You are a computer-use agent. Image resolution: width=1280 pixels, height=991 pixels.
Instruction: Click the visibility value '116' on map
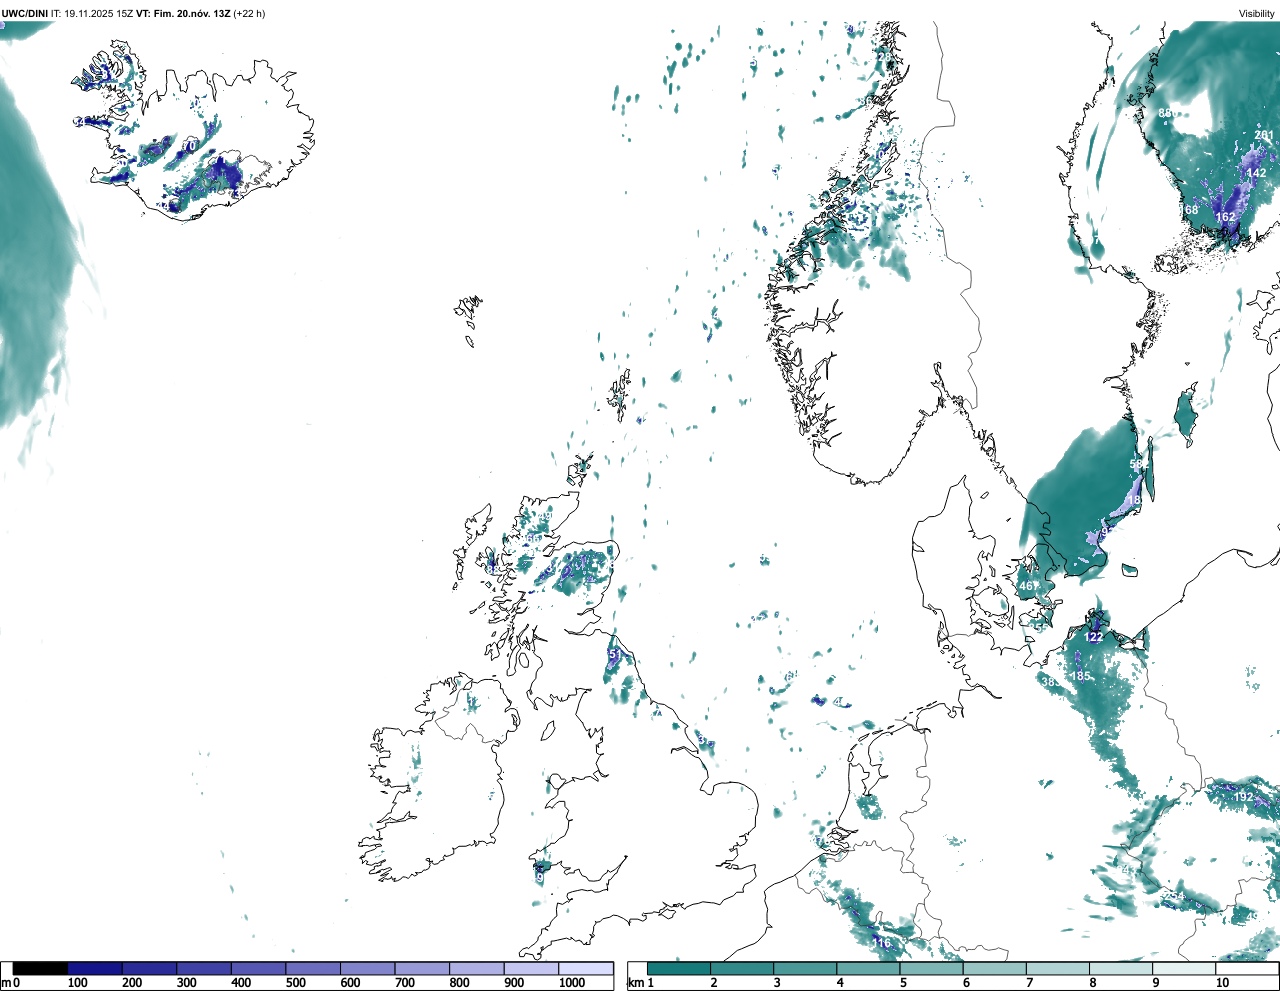[x=881, y=943]
